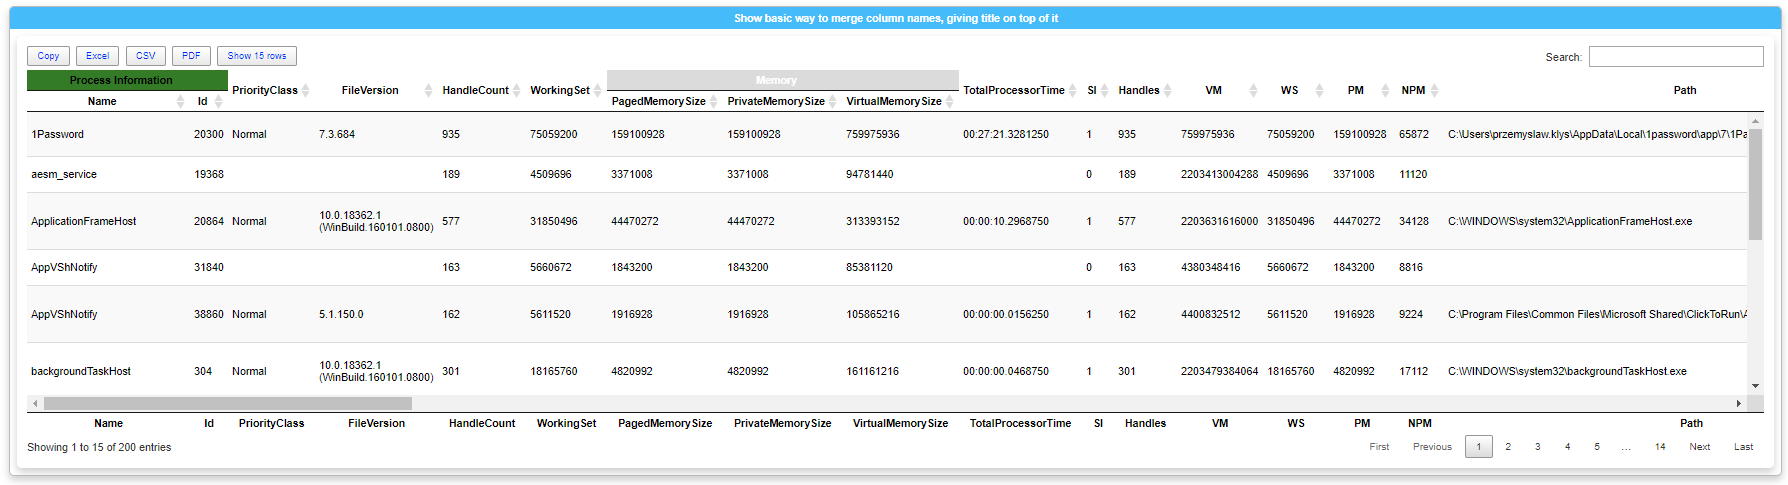Sort by TotalProcessorTime column arrows

coord(1073,90)
